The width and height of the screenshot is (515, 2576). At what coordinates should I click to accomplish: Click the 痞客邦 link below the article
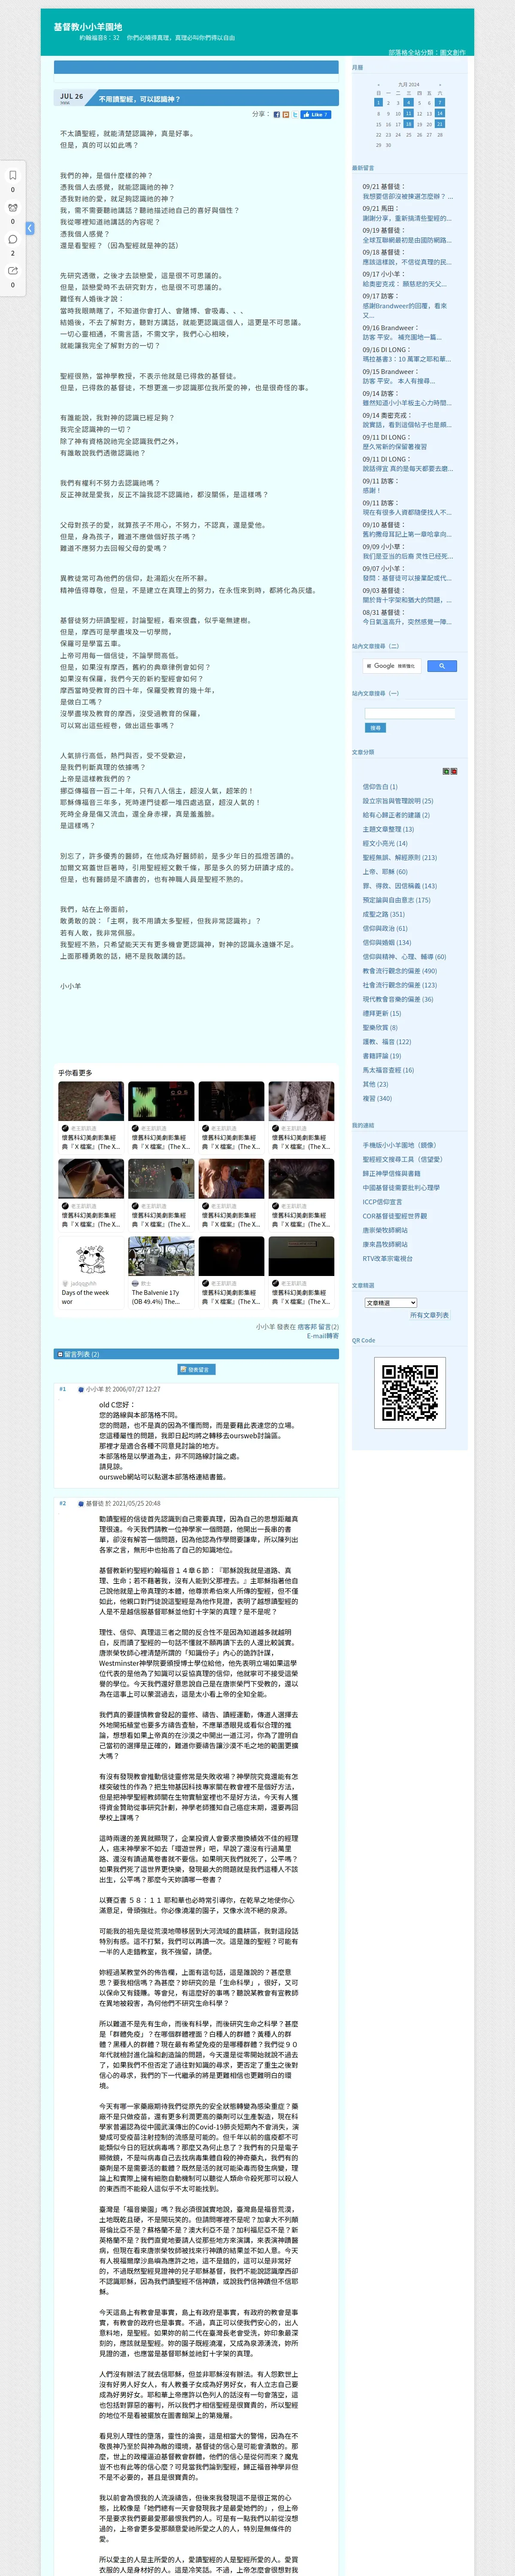point(307,1327)
